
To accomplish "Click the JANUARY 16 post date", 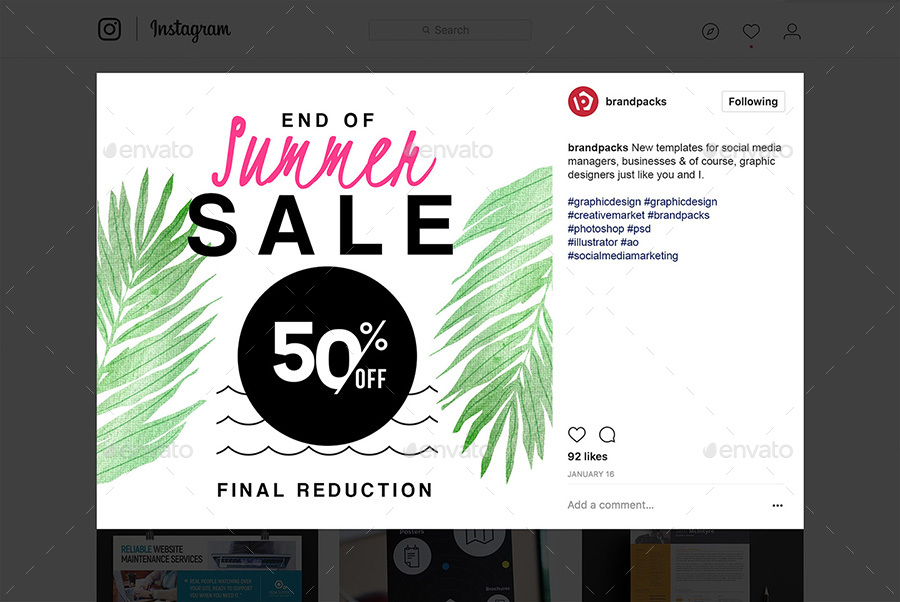I will (591, 474).
